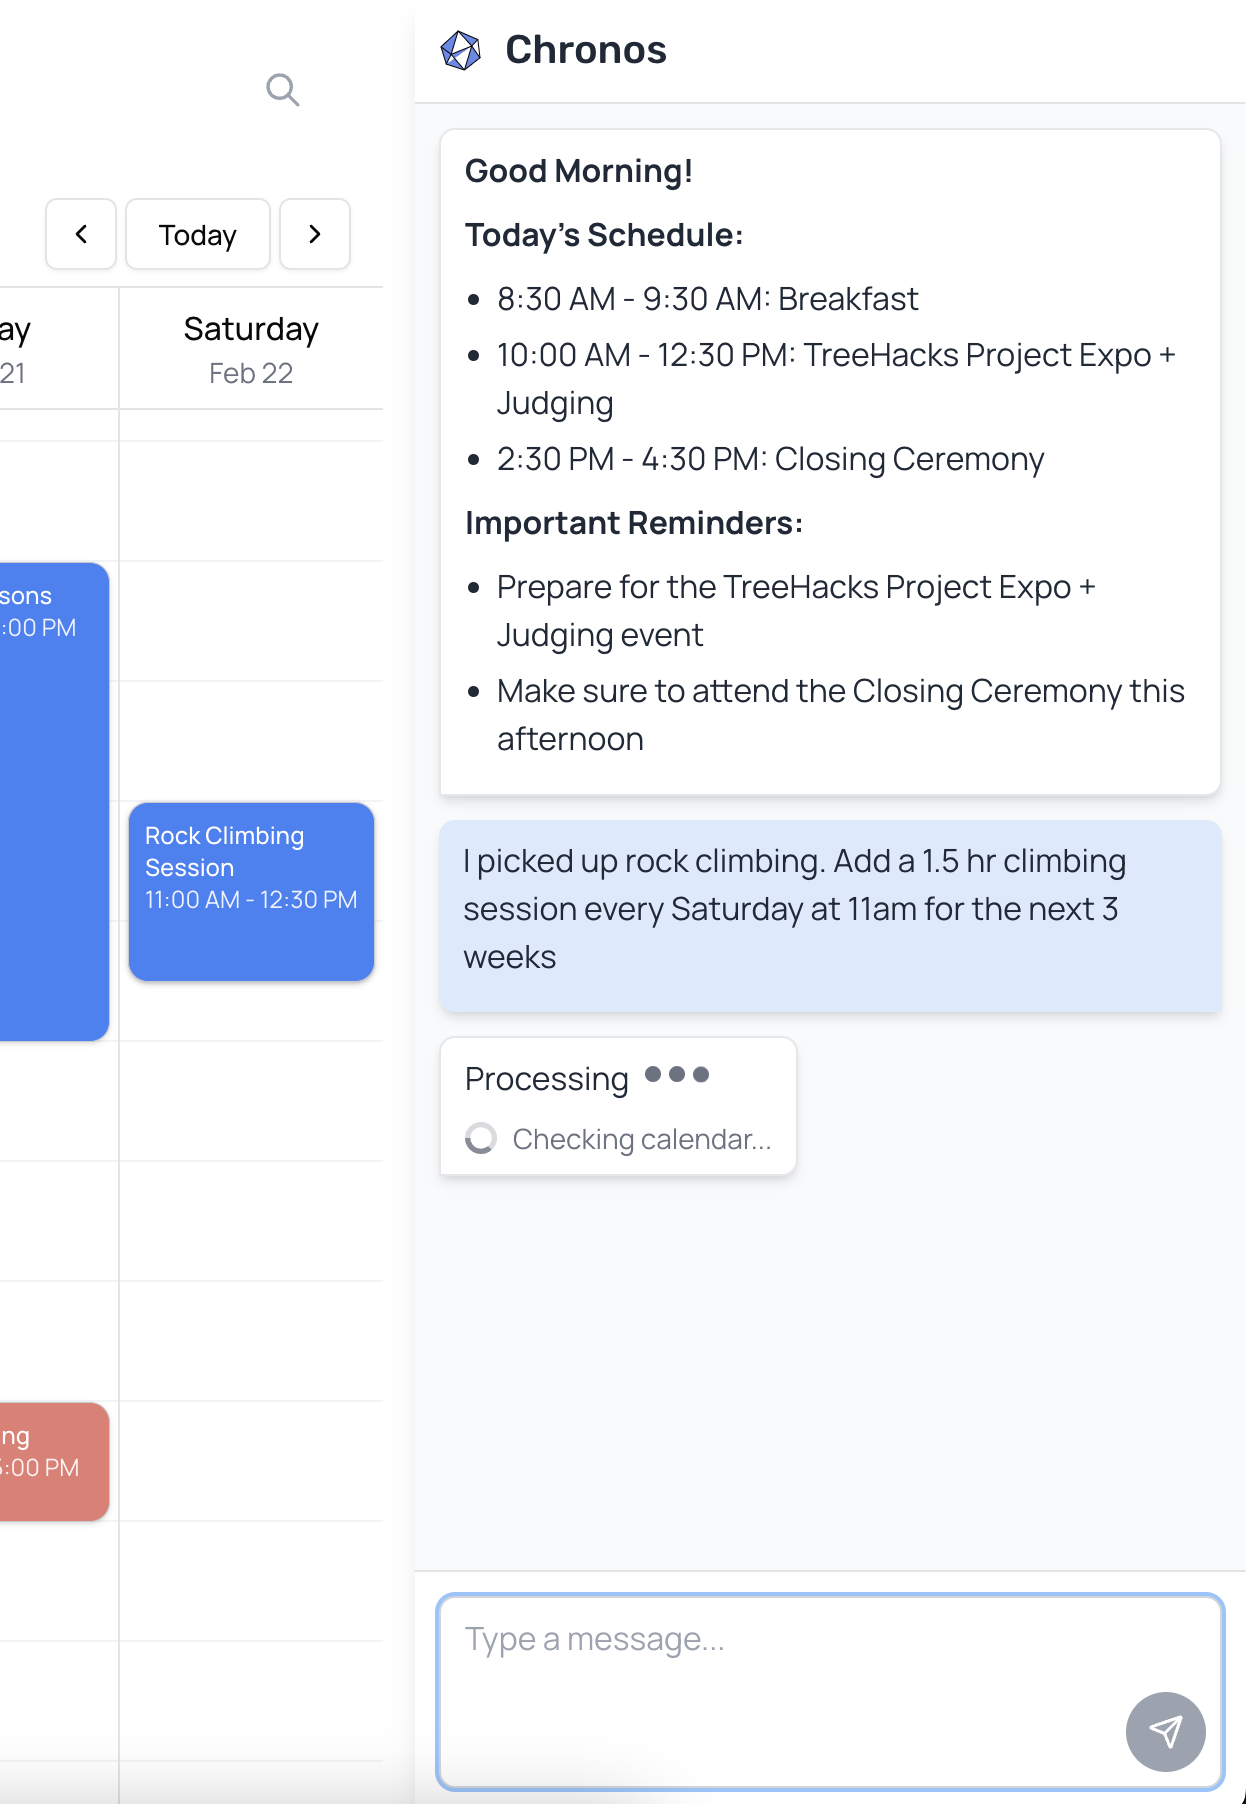Click the Chronos title text
The image size is (1246, 1804).
pyautogui.click(x=586, y=50)
